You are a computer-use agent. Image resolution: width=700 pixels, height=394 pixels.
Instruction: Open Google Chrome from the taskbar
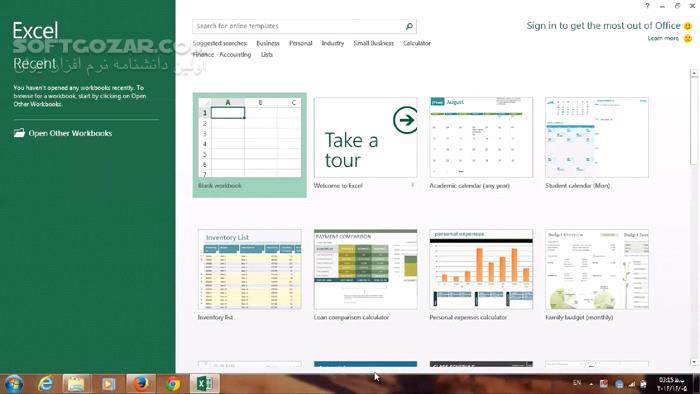172,384
